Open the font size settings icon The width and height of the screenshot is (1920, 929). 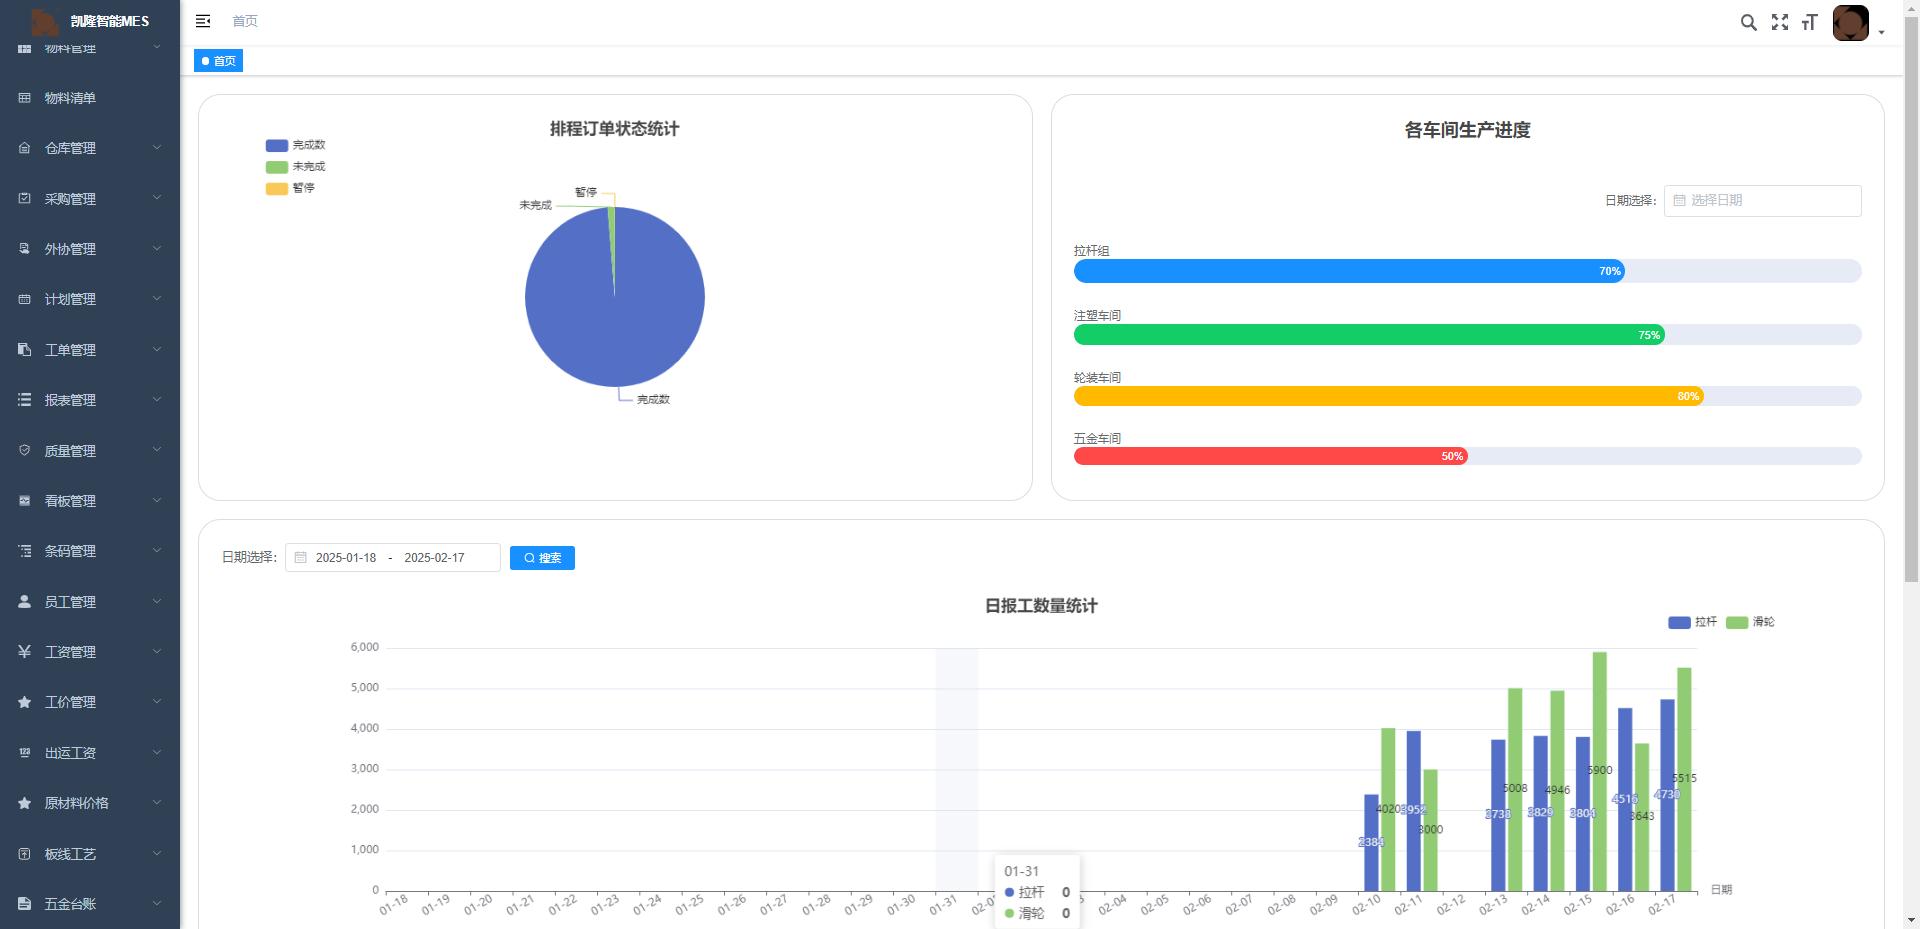pyautogui.click(x=1809, y=22)
